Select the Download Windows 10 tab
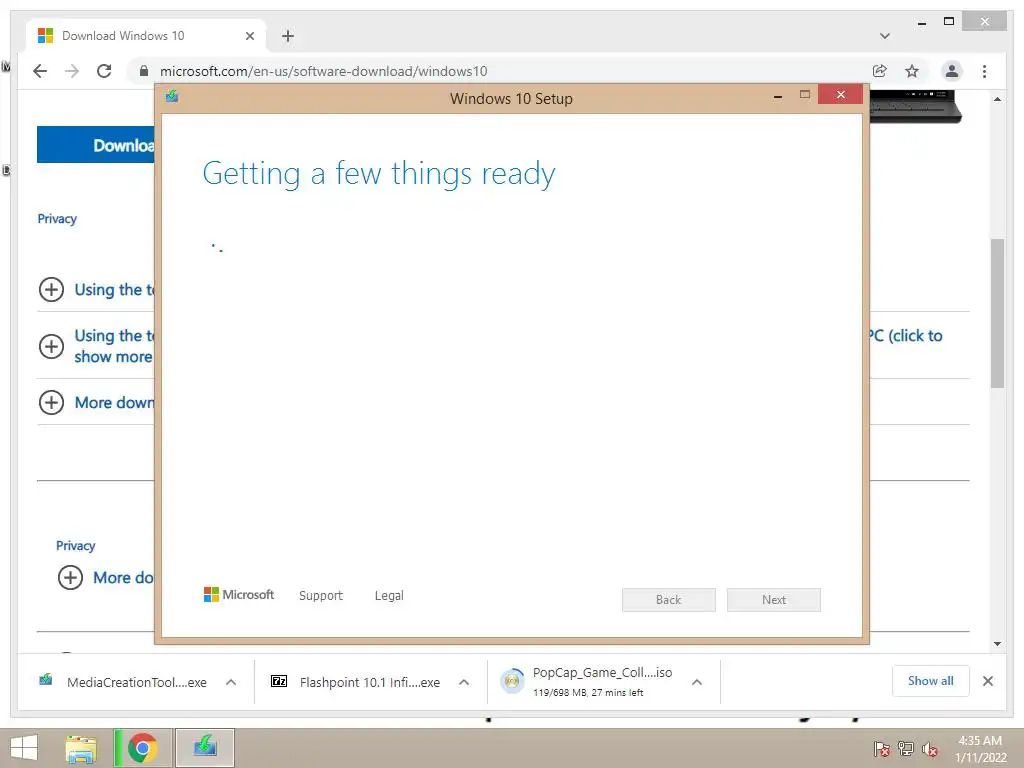This screenshot has width=1024, height=768. click(146, 36)
